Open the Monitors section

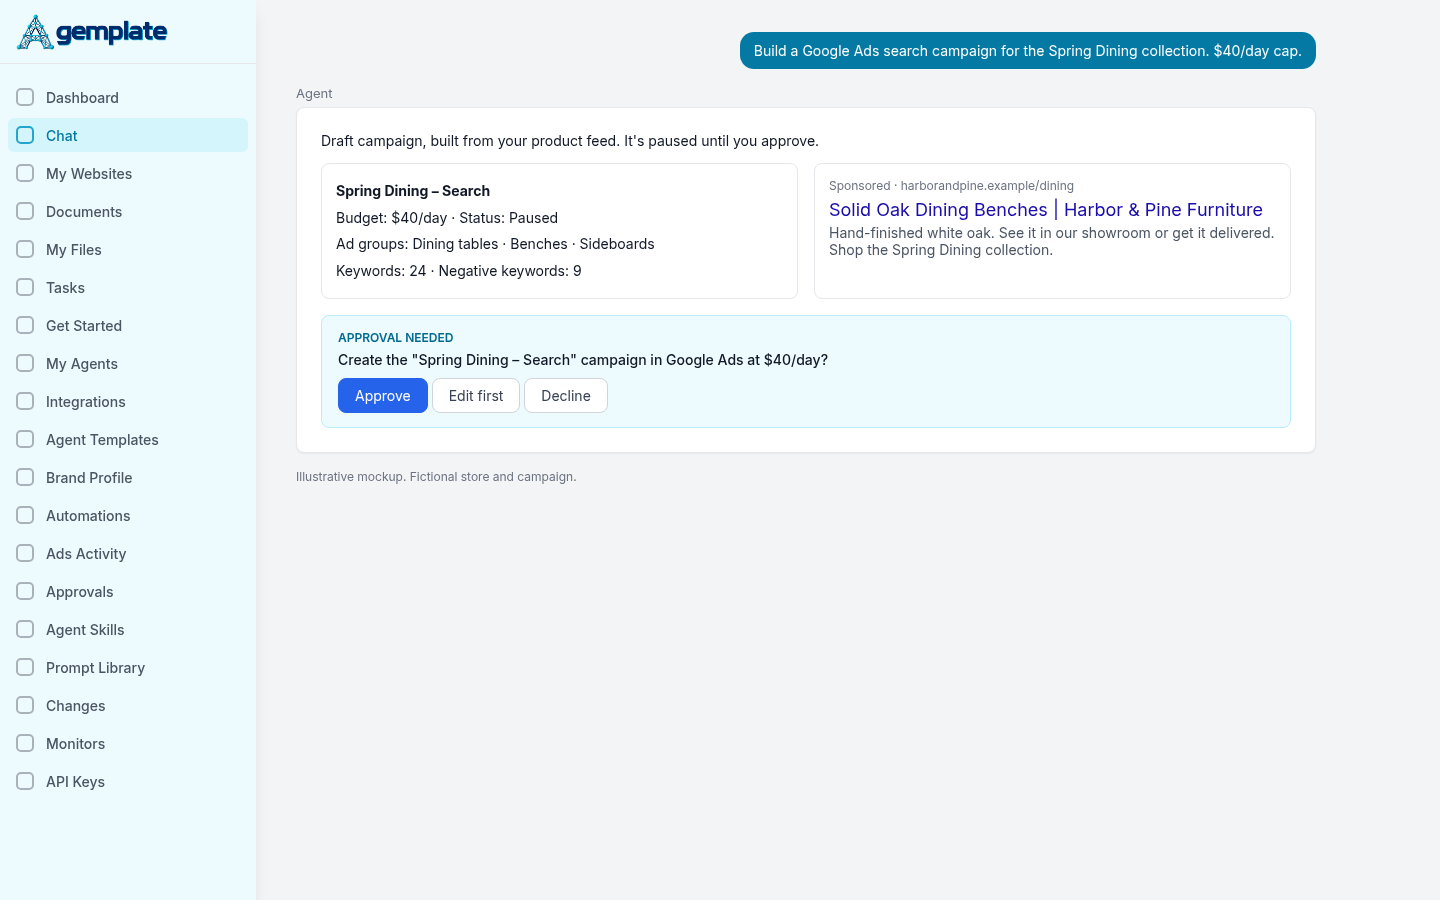tap(128, 743)
